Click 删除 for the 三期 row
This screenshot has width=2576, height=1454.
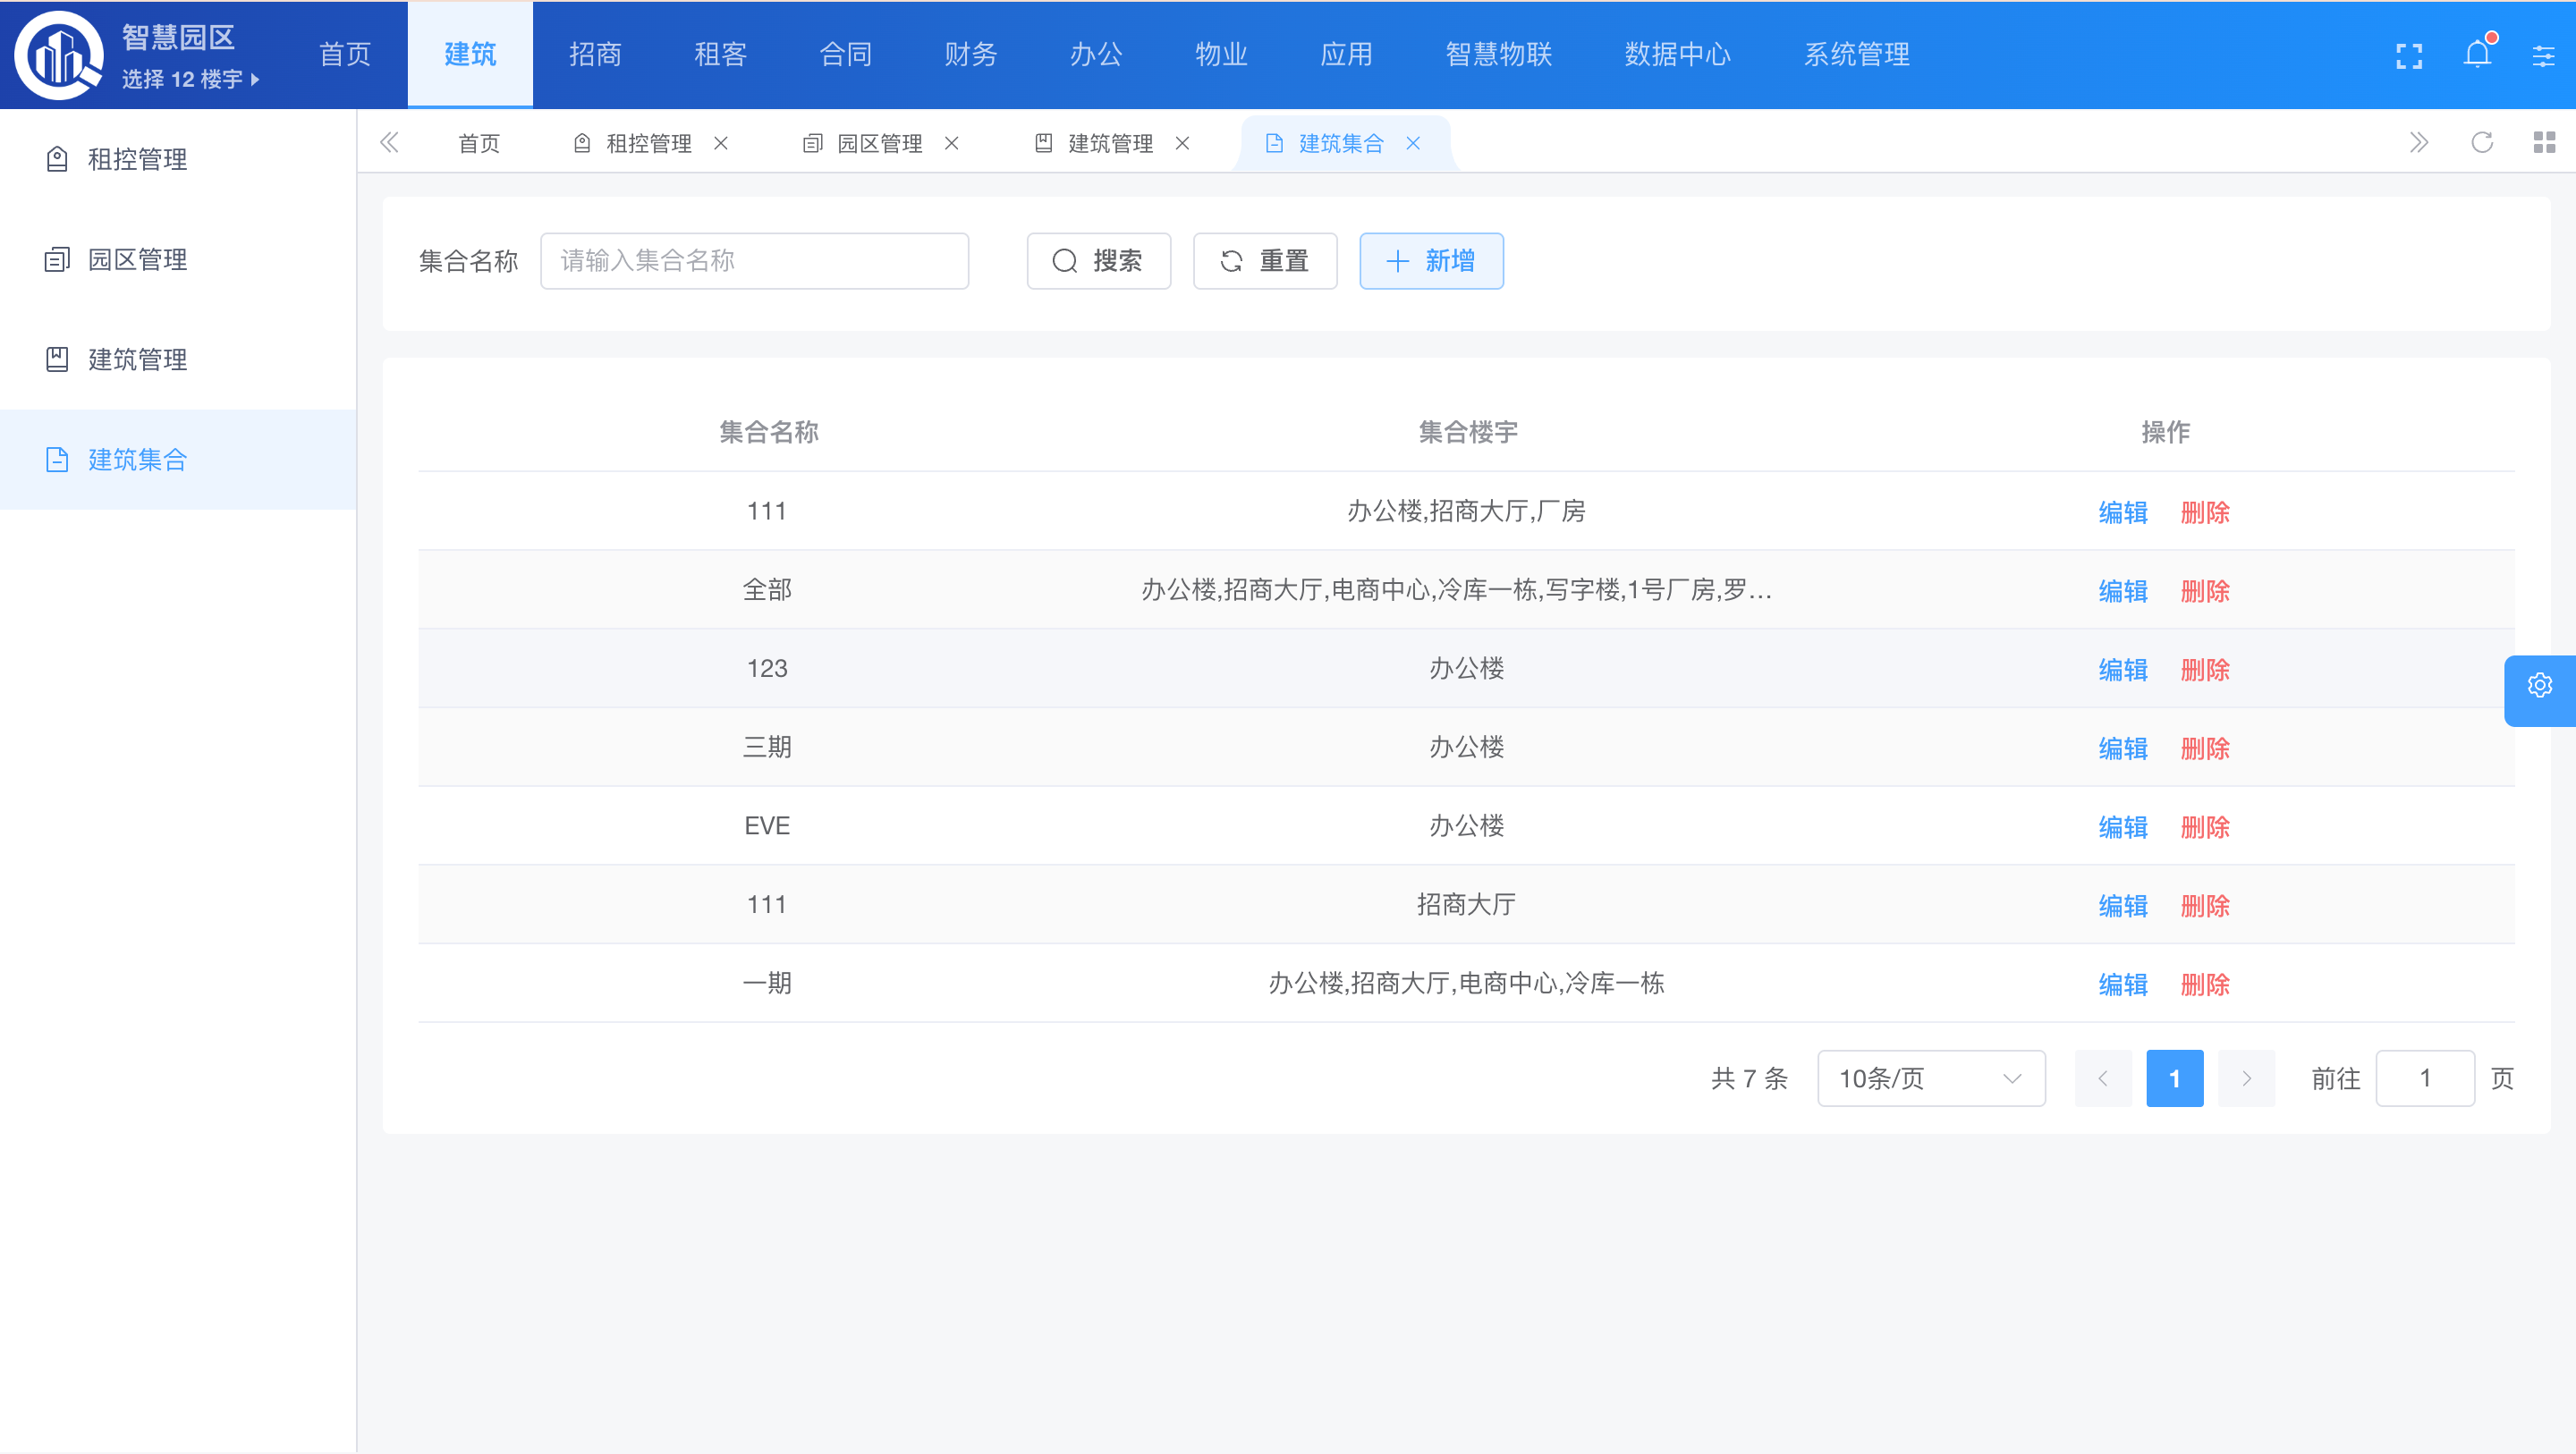point(2204,748)
